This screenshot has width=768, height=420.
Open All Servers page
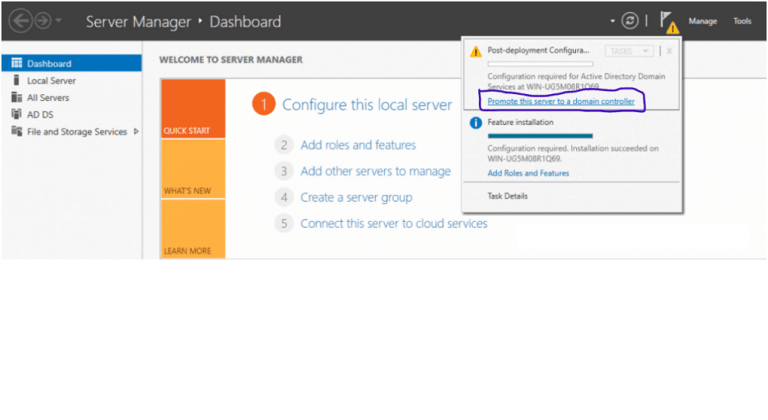point(48,98)
